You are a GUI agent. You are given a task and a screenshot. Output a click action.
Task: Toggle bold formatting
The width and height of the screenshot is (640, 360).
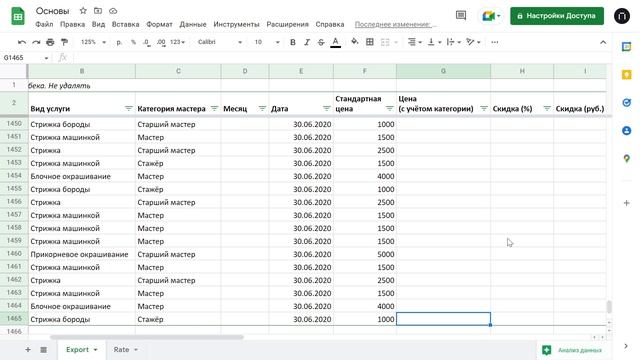(x=293, y=42)
